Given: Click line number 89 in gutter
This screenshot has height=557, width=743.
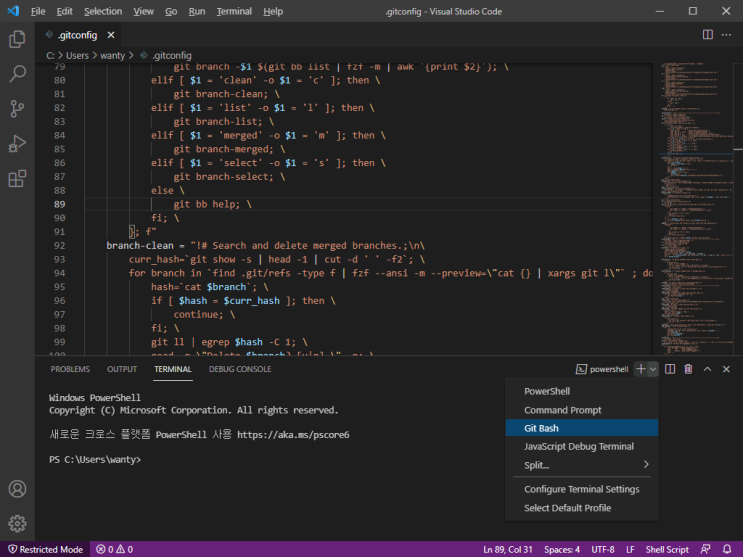Looking at the screenshot, I should point(59,204).
